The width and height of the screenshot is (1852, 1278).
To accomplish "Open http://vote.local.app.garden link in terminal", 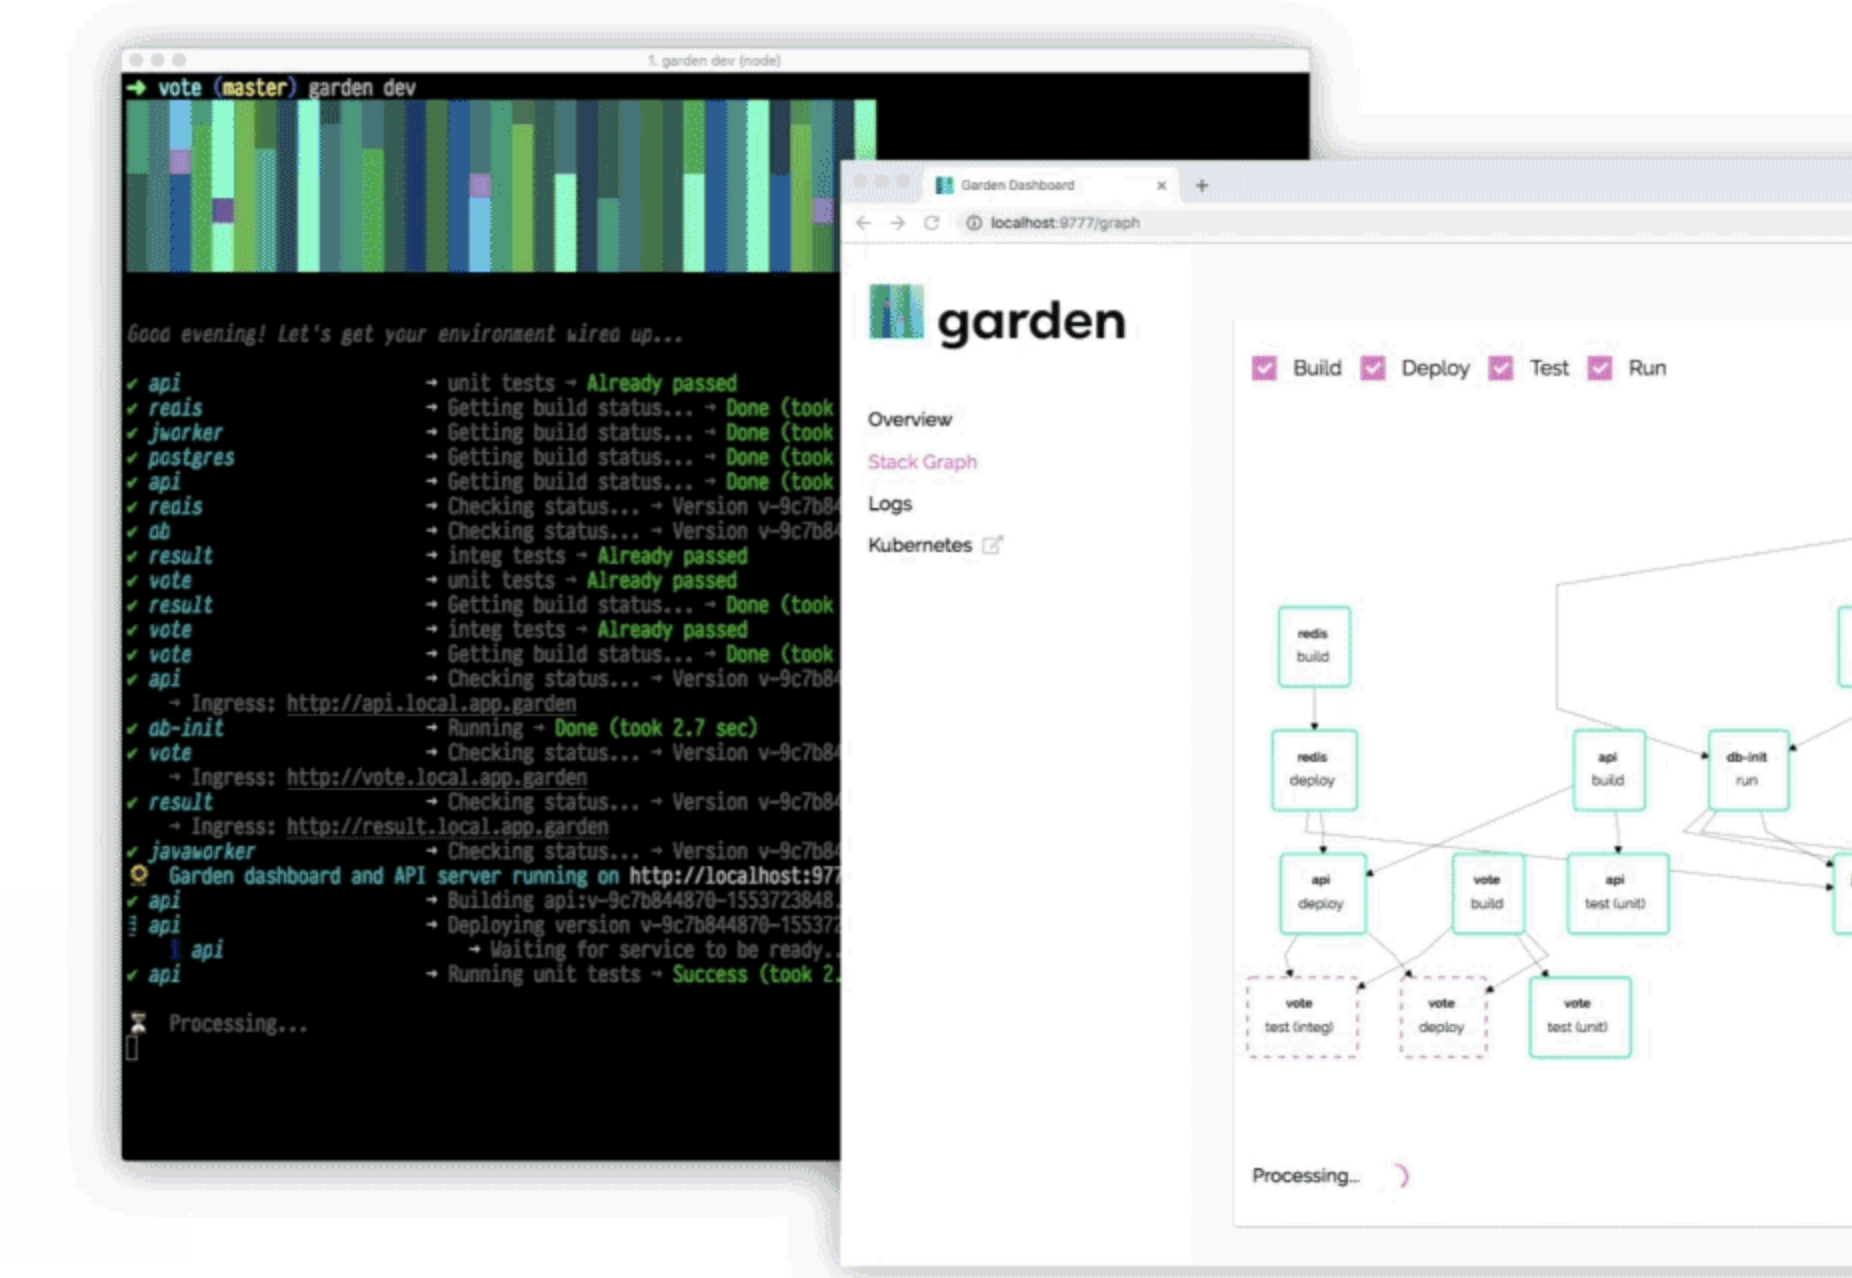I will coord(436,778).
